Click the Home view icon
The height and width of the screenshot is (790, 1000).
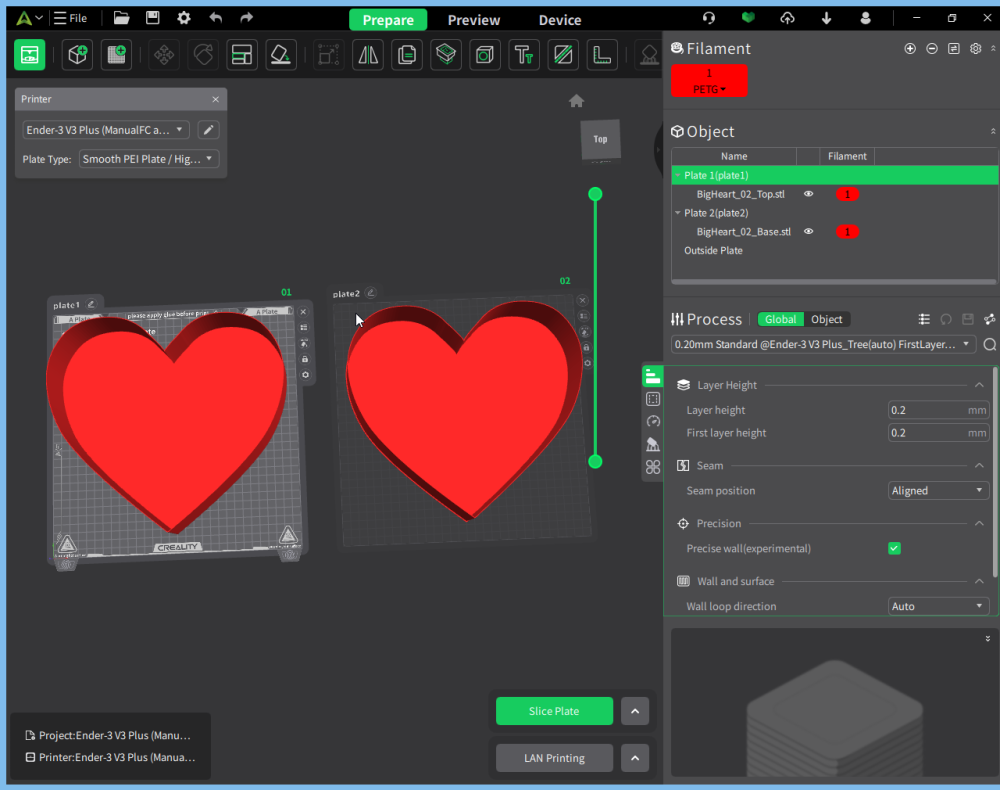[x=577, y=101]
